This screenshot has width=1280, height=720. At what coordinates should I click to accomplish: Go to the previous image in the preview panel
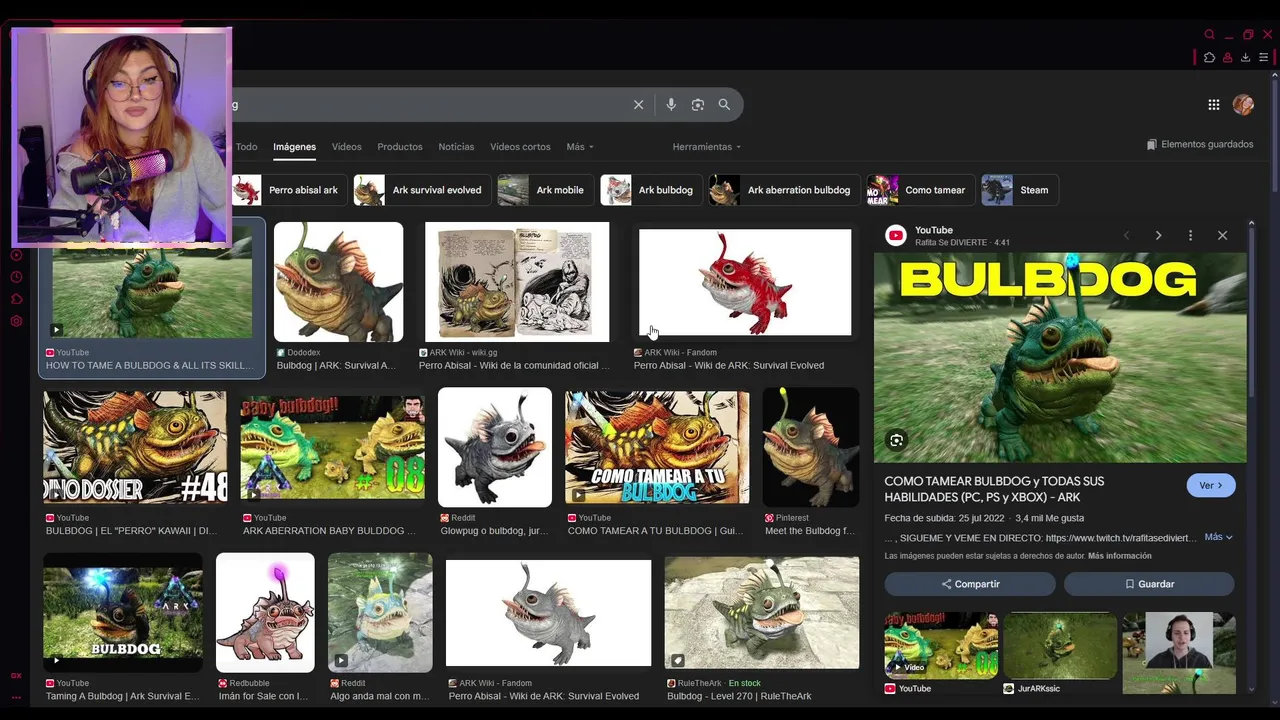coord(1126,236)
